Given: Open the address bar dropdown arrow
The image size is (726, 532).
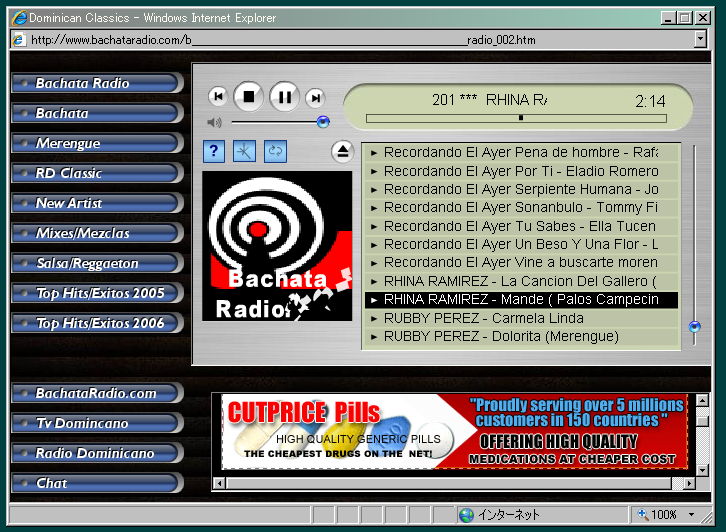Looking at the screenshot, I should [x=701, y=40].
